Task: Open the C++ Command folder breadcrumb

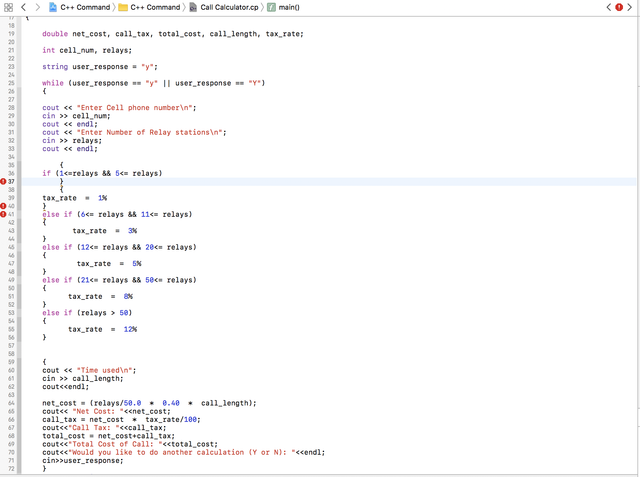Action: 149,7
